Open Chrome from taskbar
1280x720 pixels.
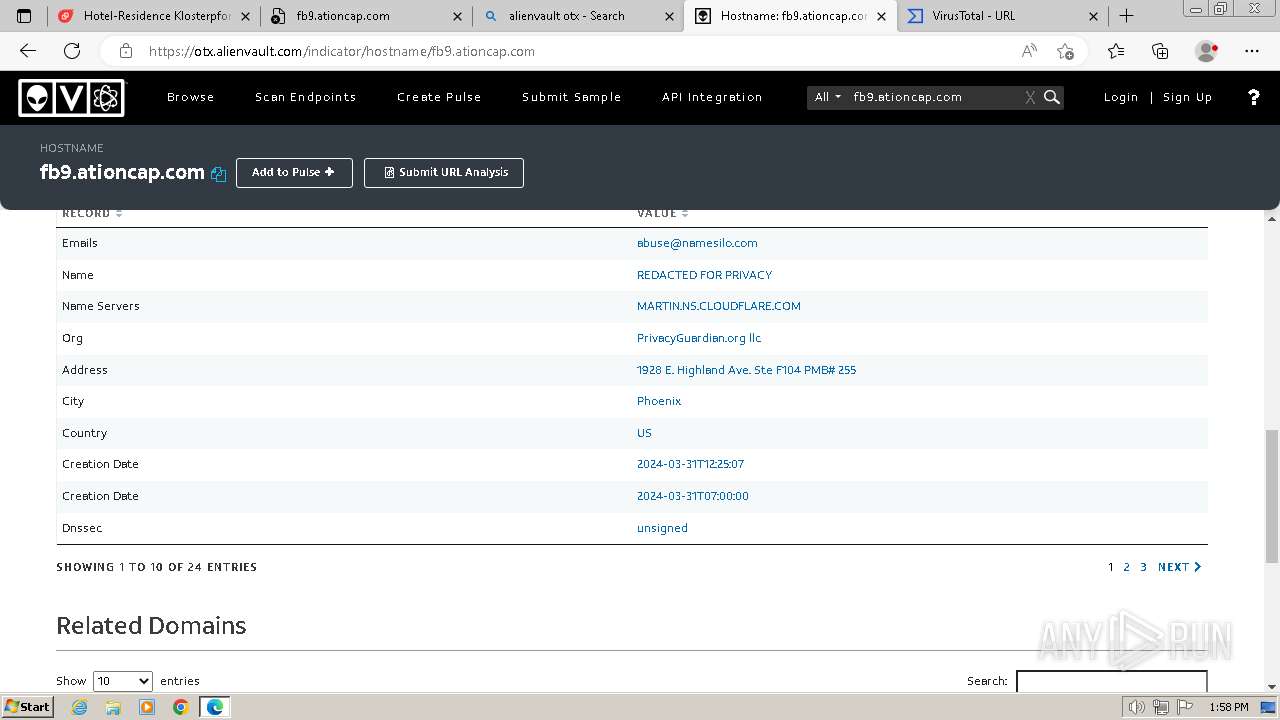pyautogui.click(x=181, y=707)
